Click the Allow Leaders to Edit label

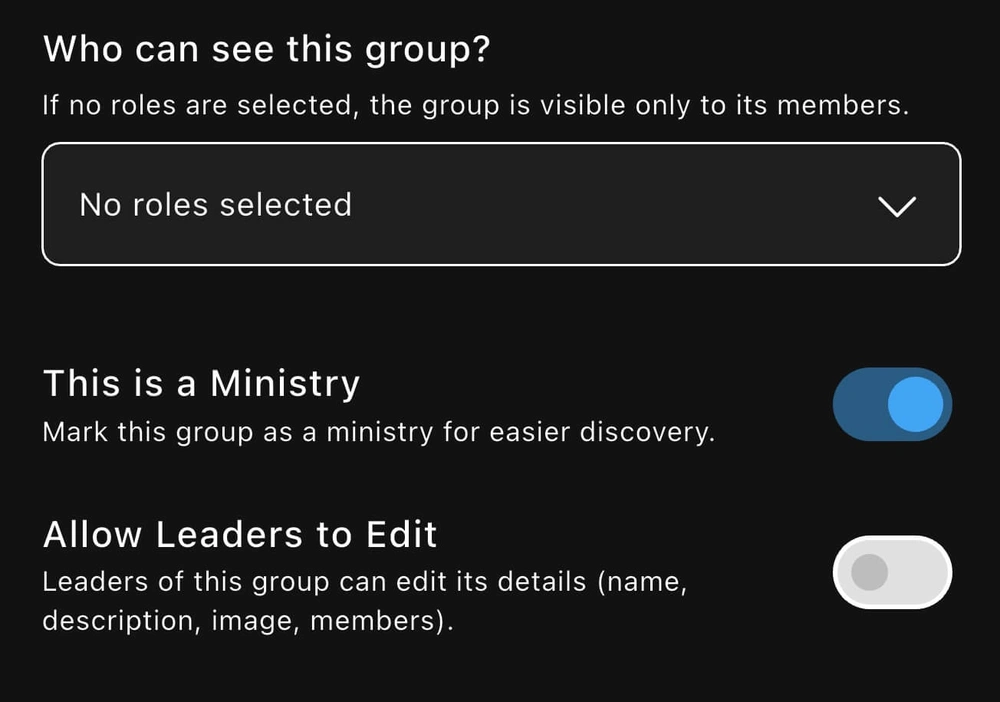click(239, 534)
